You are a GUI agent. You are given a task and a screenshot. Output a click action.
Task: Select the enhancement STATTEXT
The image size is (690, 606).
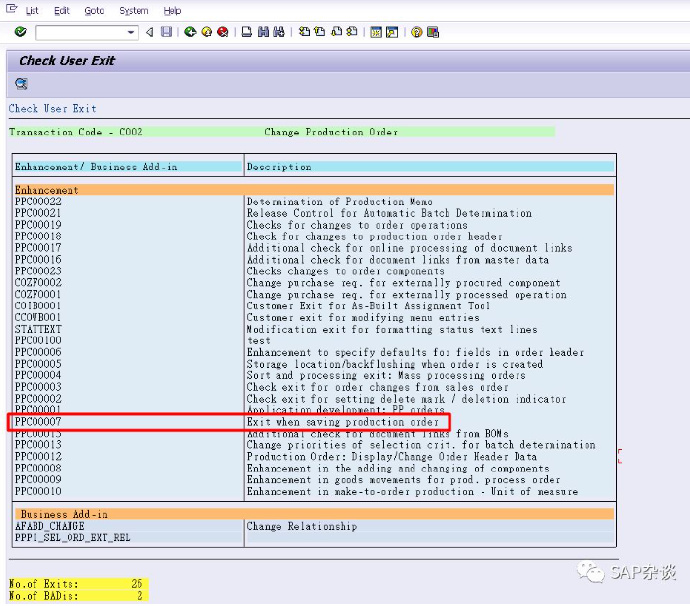tap(38, 329)
